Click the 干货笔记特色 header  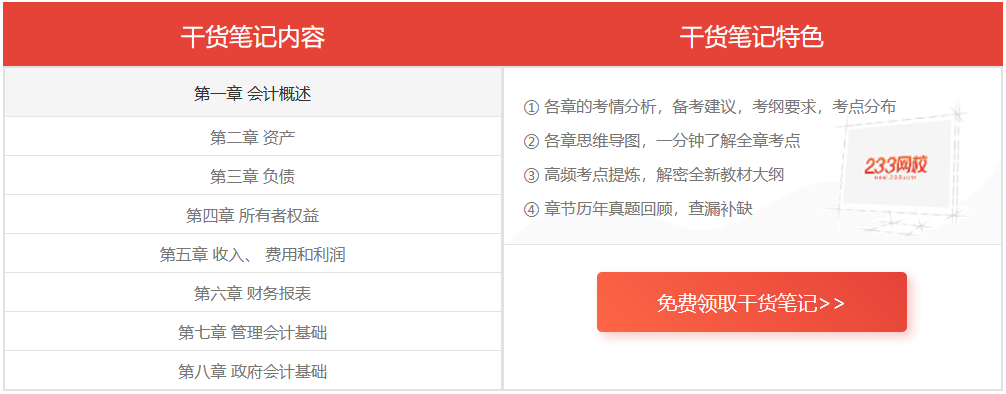[751, 37]
